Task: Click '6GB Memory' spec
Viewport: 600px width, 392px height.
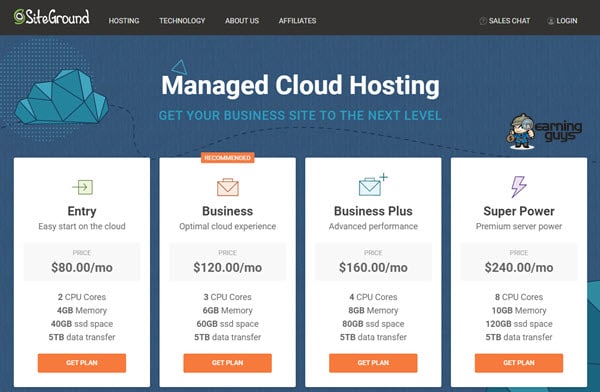Action: point(228,310)
